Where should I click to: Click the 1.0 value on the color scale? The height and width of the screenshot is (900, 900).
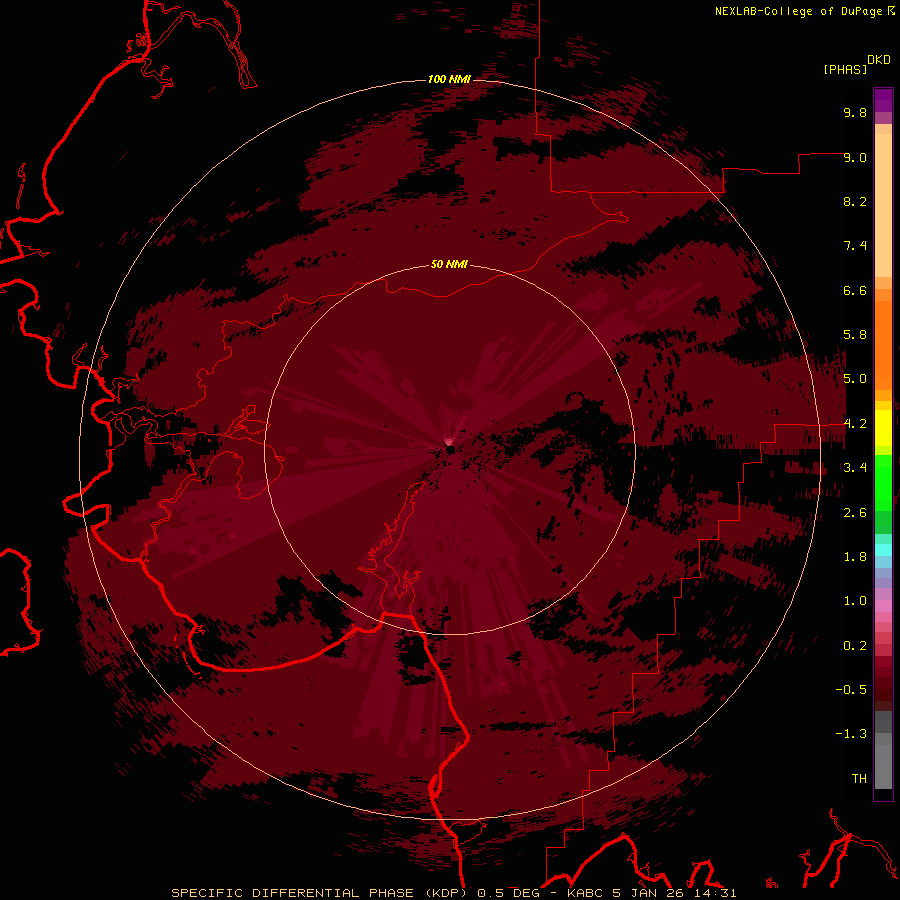[x=855, y=601]
